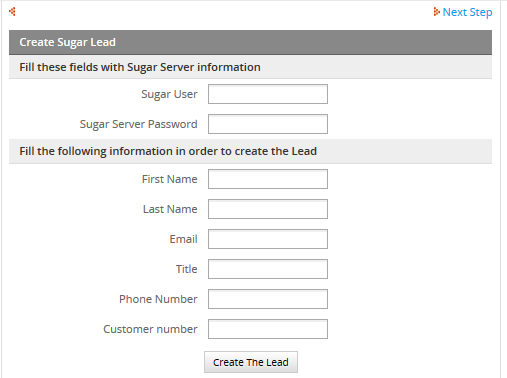Screen dimensions: 507x378
Task: Open the Next Step link
Action: 467,12
